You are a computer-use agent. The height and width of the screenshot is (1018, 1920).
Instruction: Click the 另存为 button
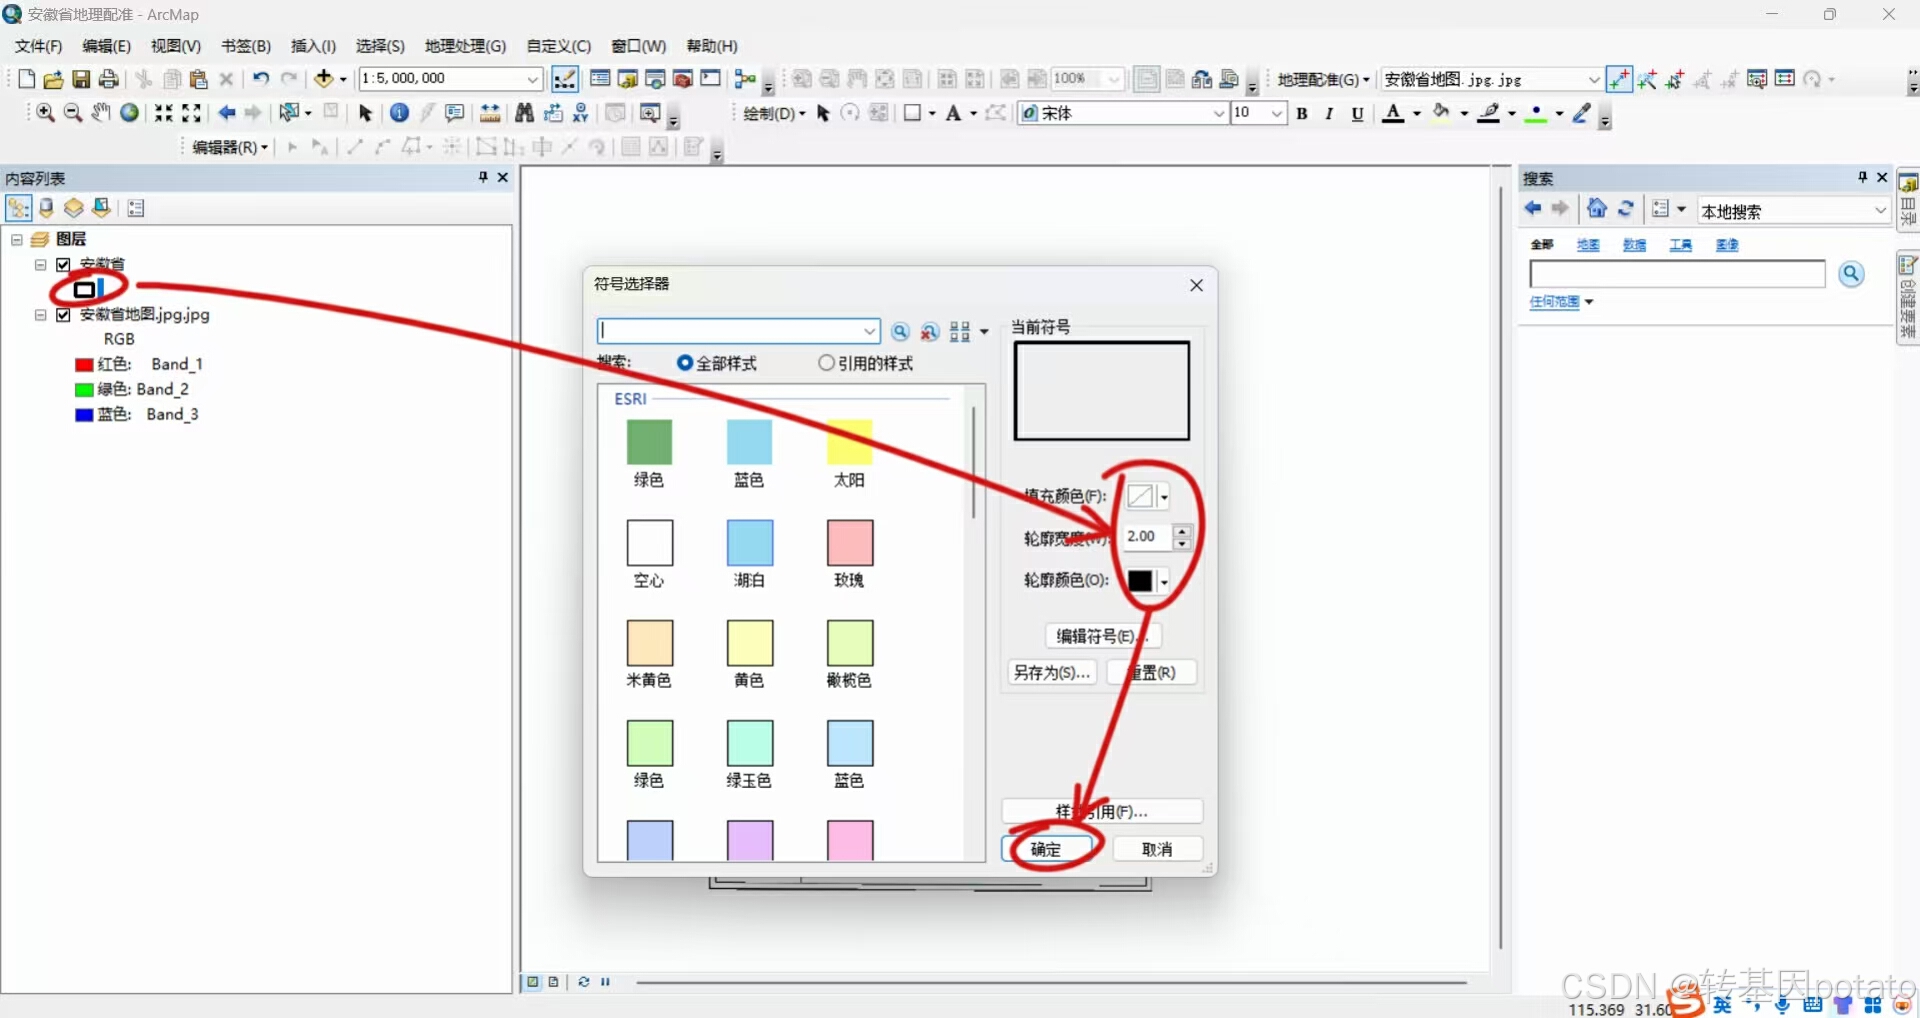[1052, 672]
